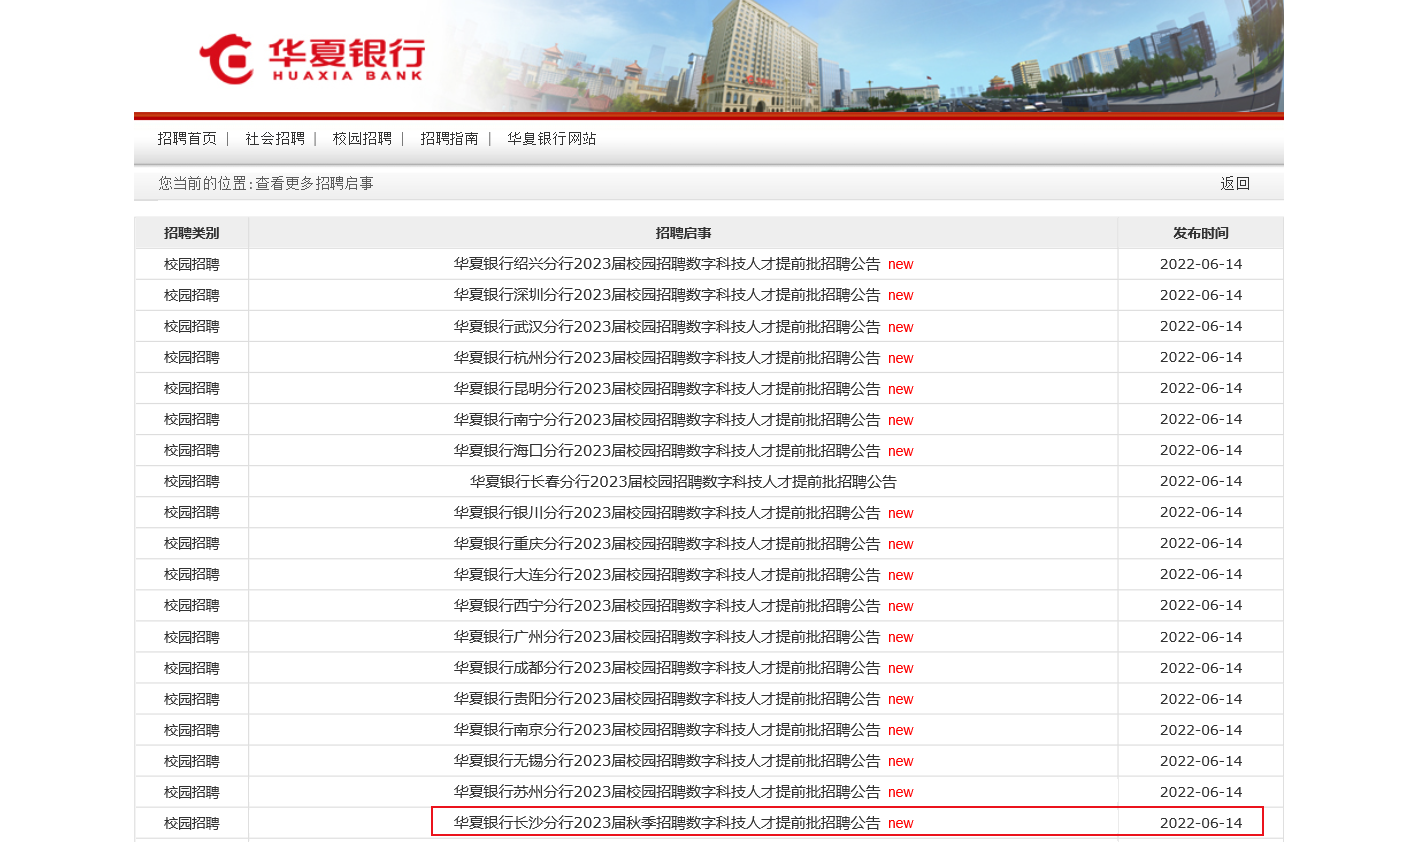This screenshot has width=1416, height=842.
Task: Open the 招聘指南 navigation item
Action: click(449, 139)
